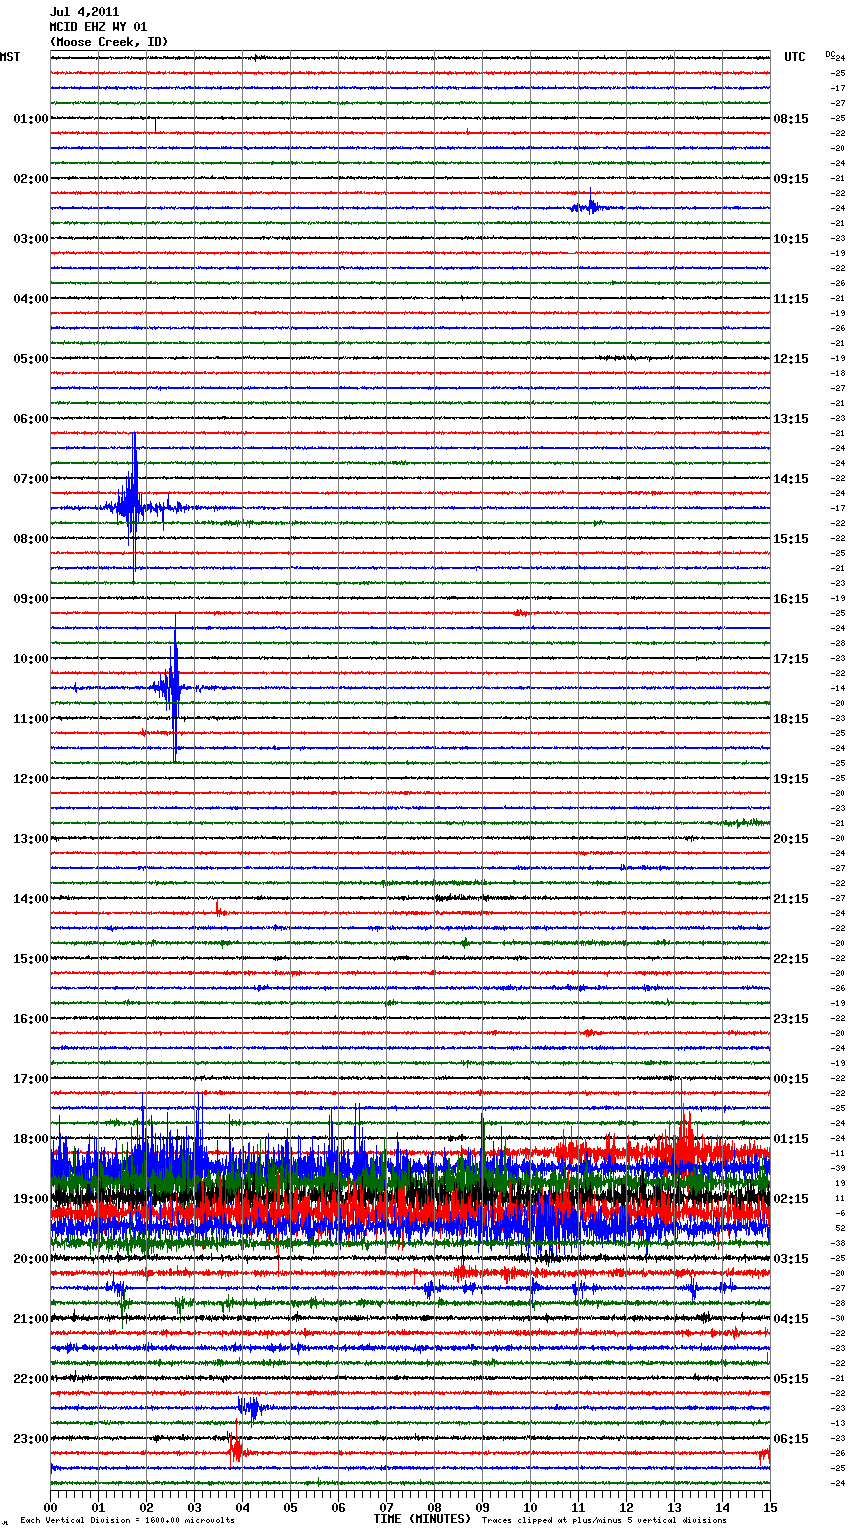Select the 16:00 MST row label

tap(31, 1019)
